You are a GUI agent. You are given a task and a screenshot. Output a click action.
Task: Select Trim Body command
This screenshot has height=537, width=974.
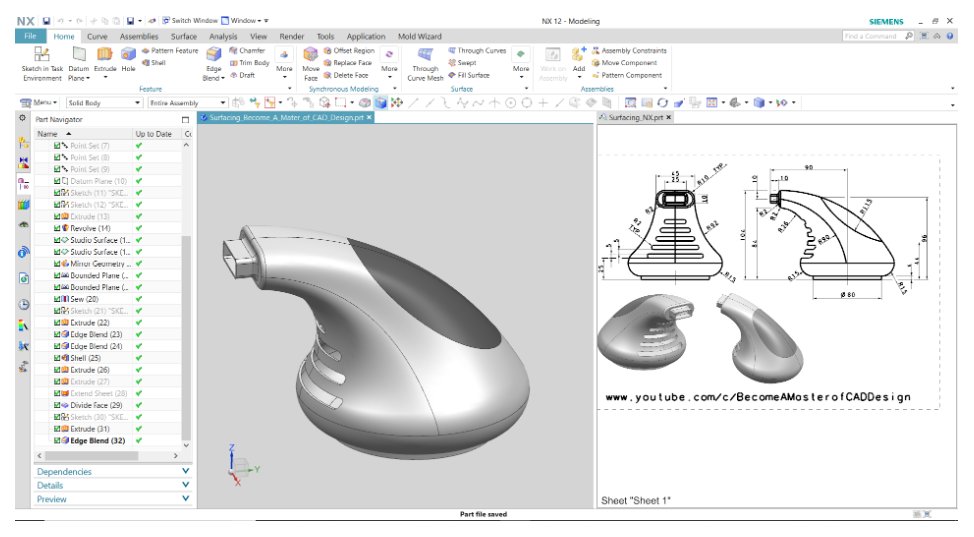click(249, 63)
